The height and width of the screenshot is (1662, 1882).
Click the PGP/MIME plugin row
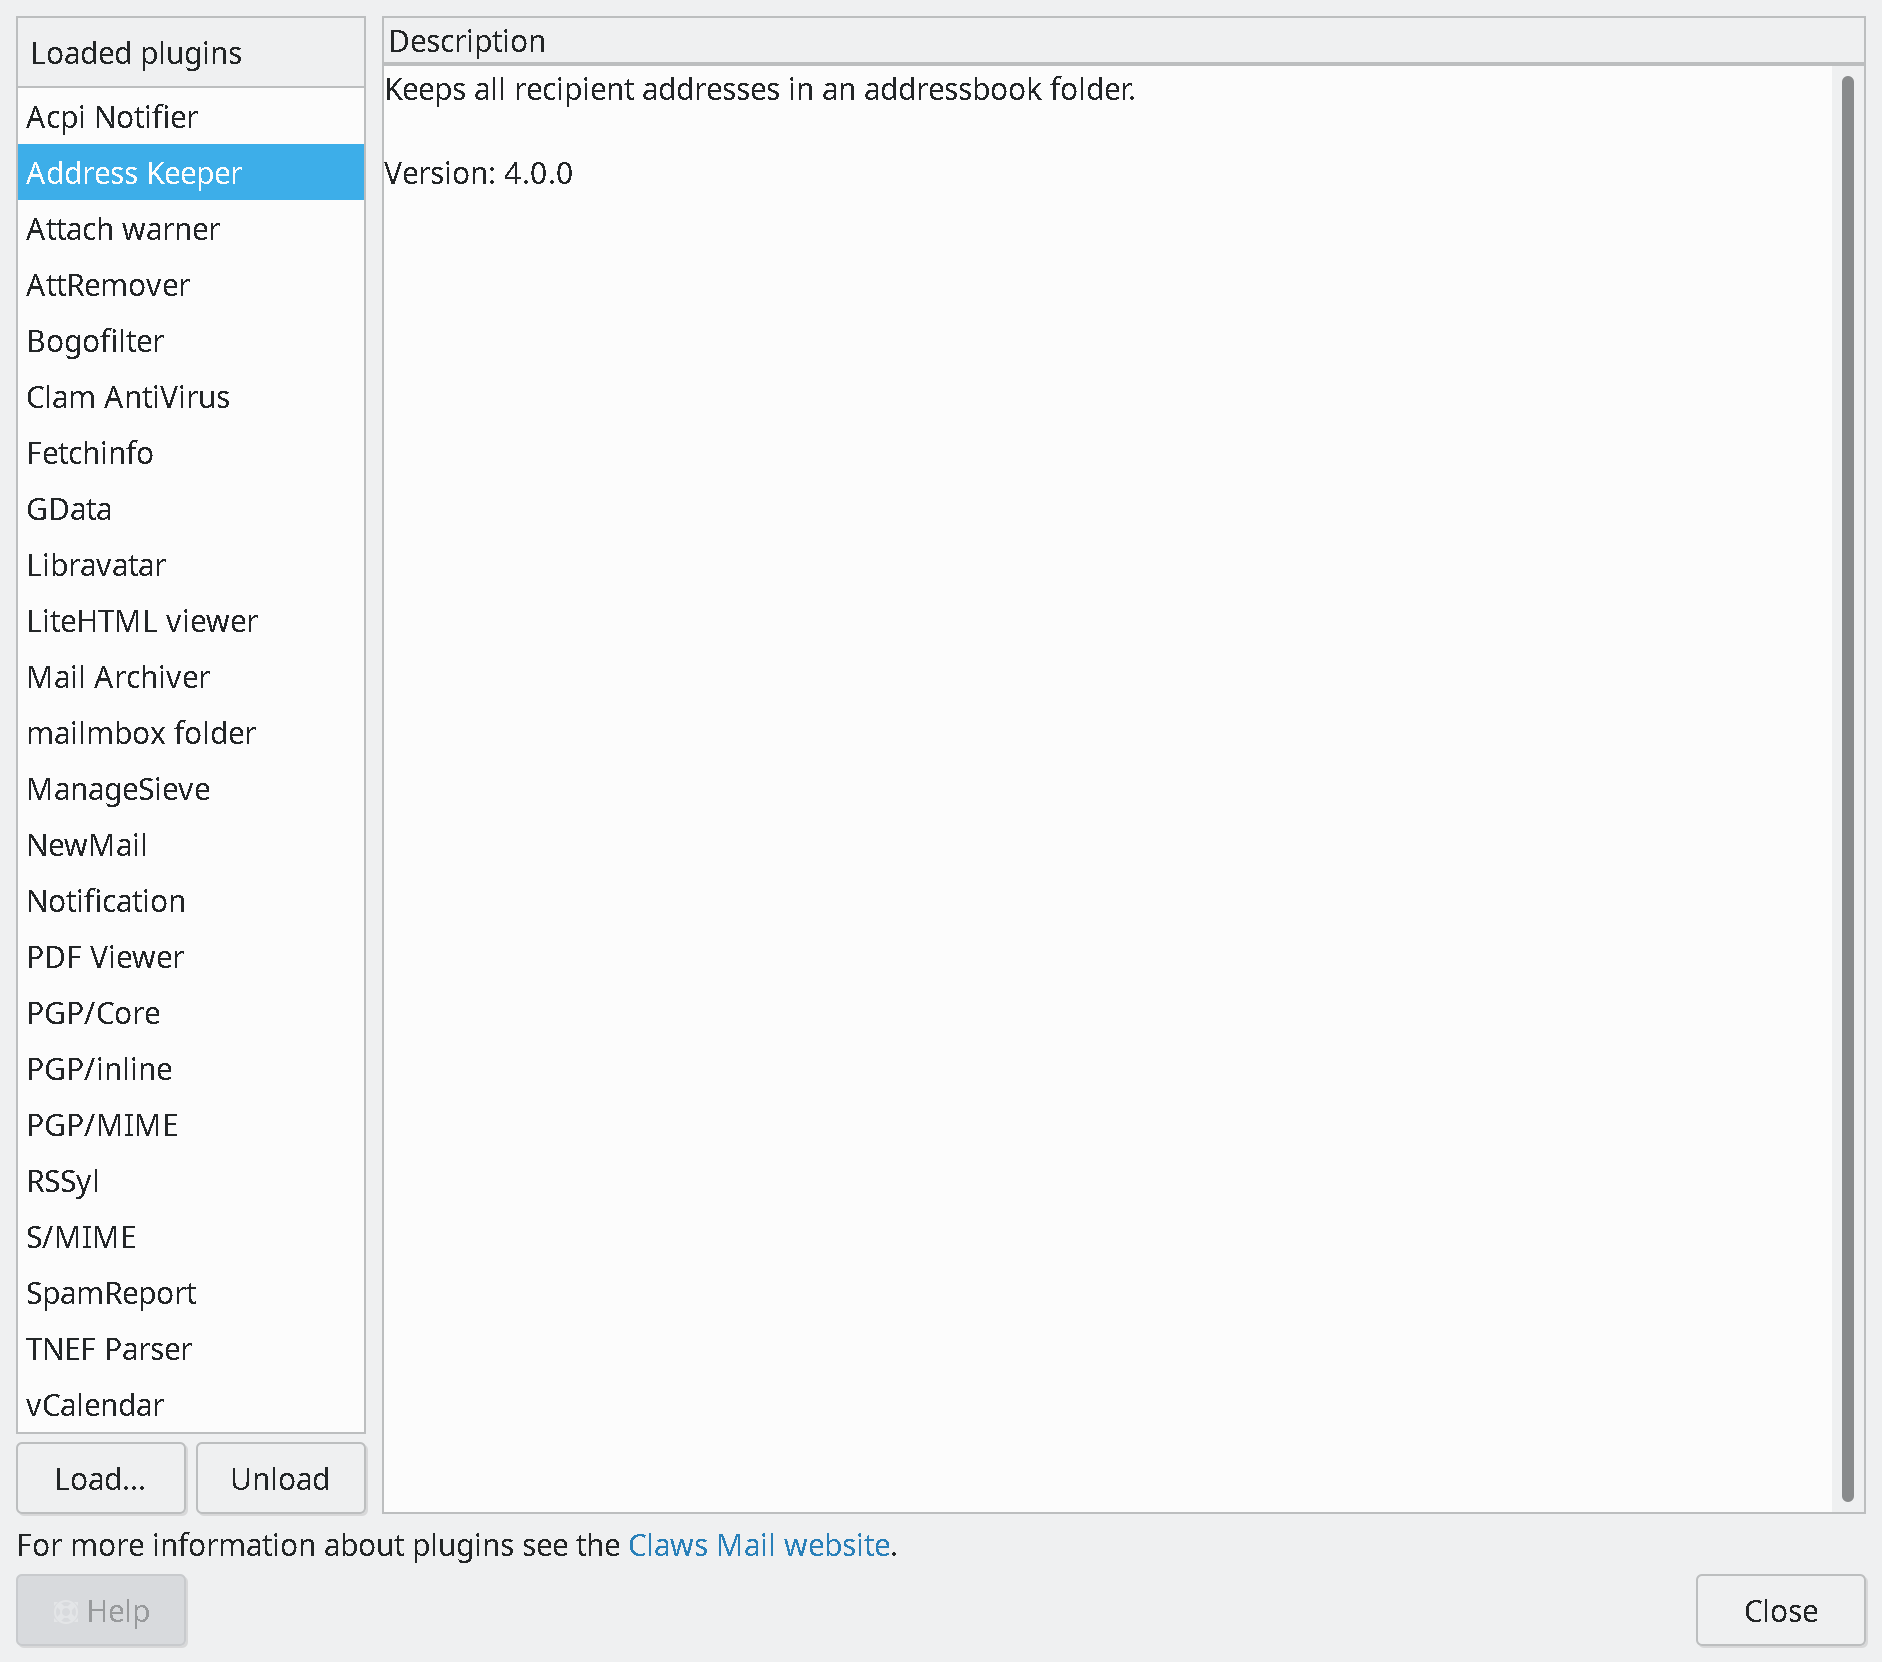(x=102, y=1125)
